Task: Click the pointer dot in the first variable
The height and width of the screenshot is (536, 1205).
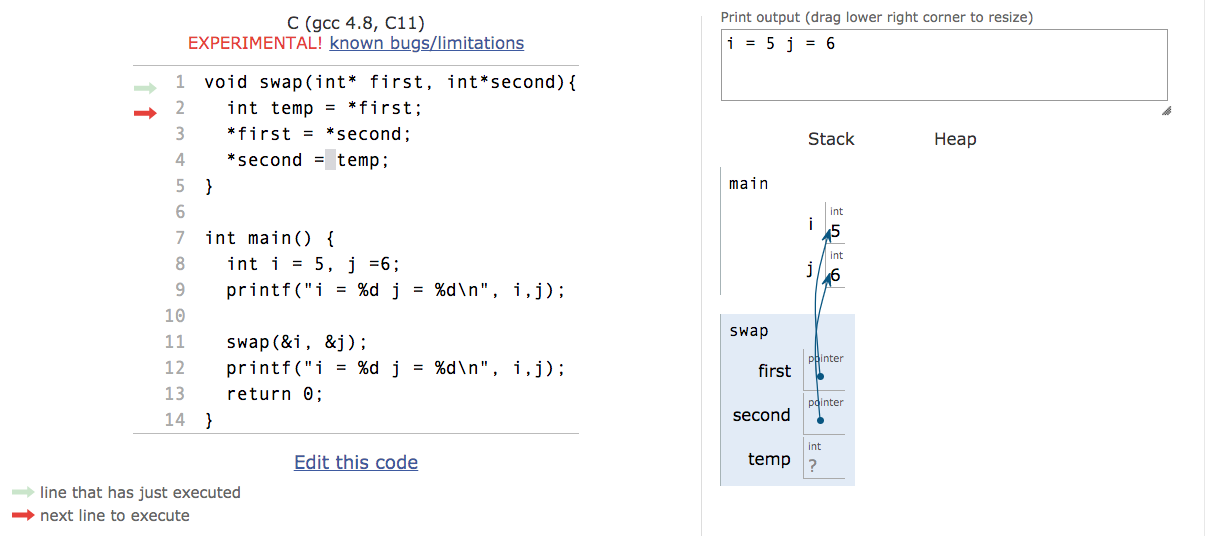Action: coord(820,377)
